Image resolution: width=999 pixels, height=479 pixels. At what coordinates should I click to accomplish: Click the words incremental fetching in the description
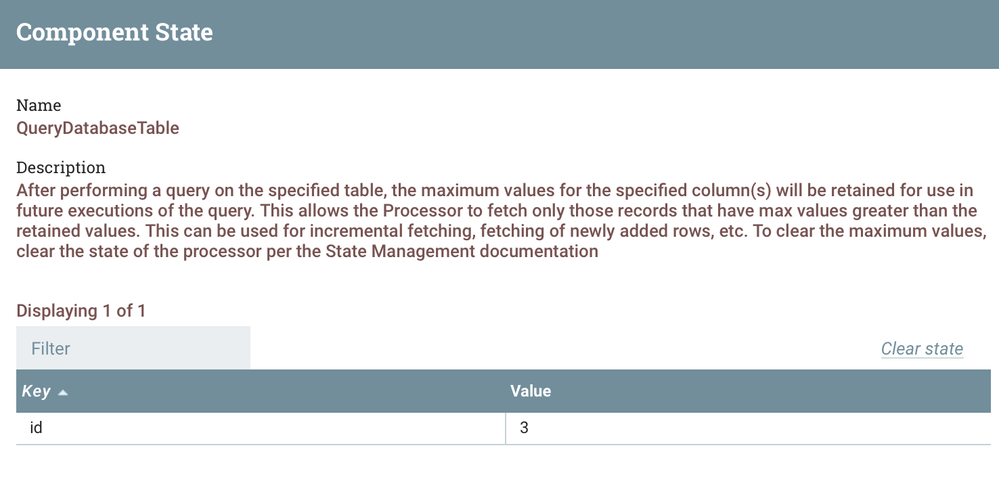coord(320,231)
